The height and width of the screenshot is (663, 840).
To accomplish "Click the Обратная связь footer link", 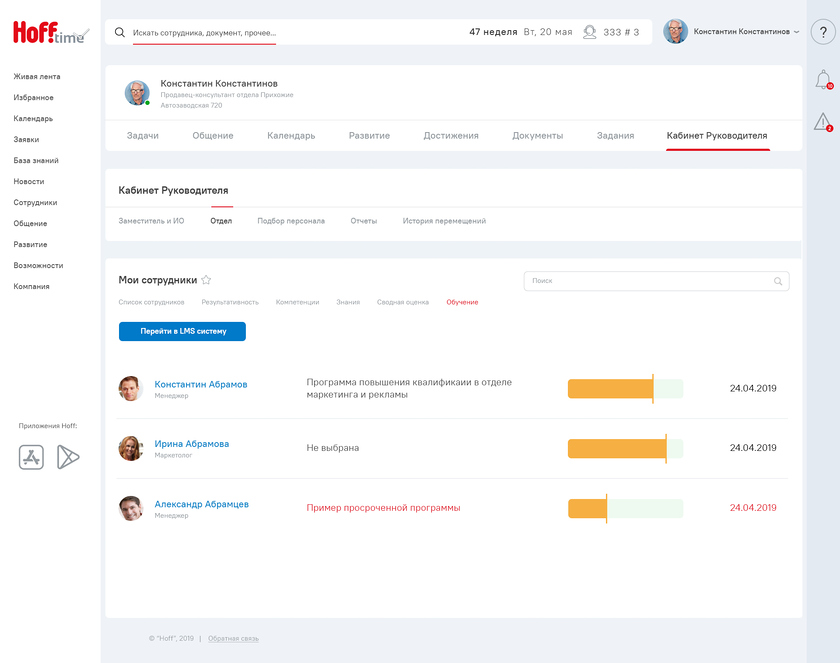I will point(233,638).
